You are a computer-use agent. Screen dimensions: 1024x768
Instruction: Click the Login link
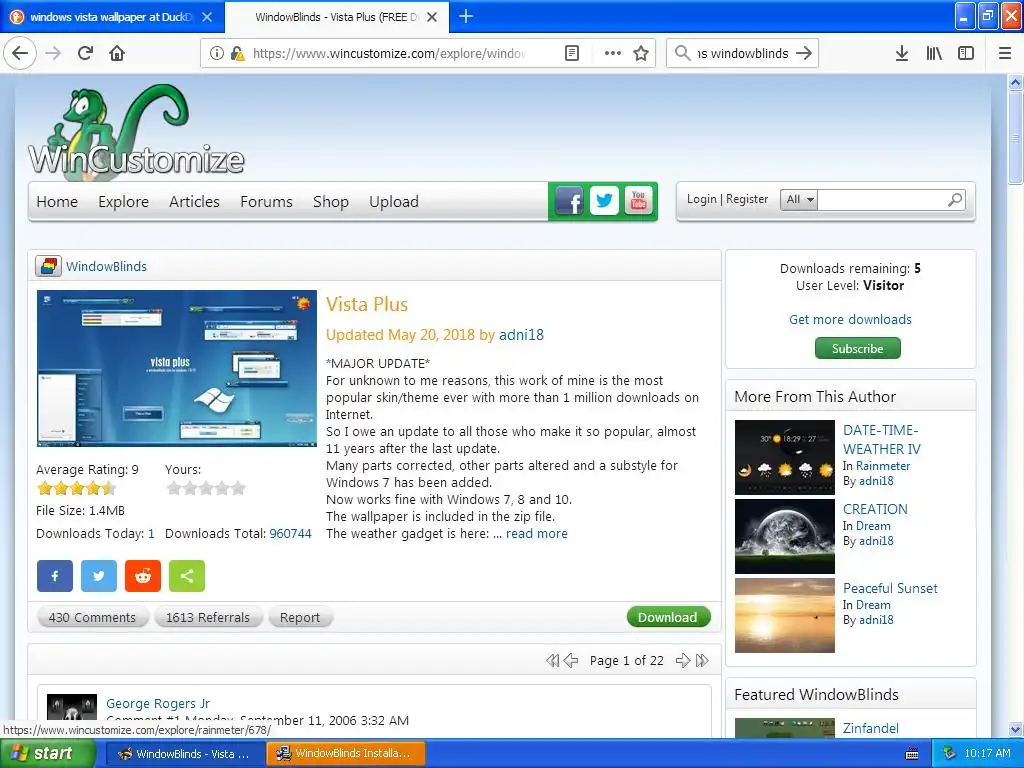701,199
